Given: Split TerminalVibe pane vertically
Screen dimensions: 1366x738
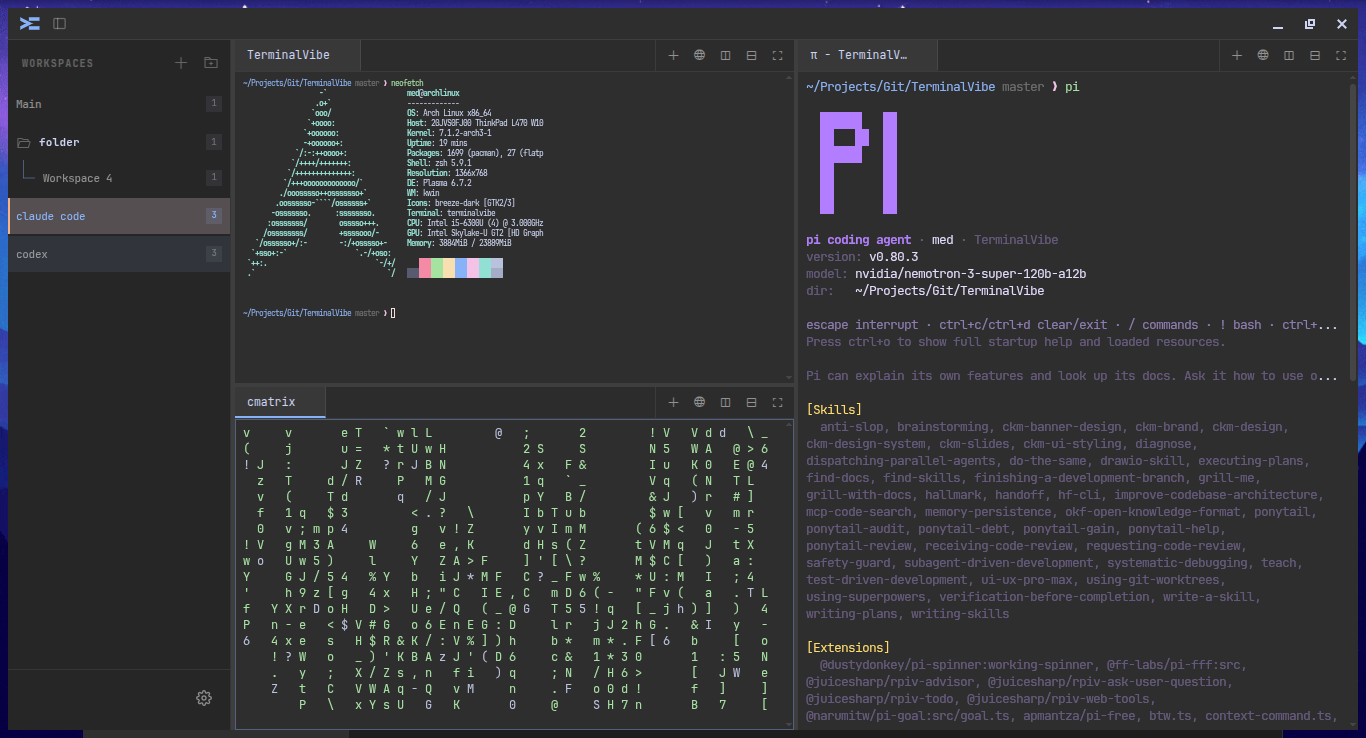Looking at the screenshot, I should click(x=726, y=55).
